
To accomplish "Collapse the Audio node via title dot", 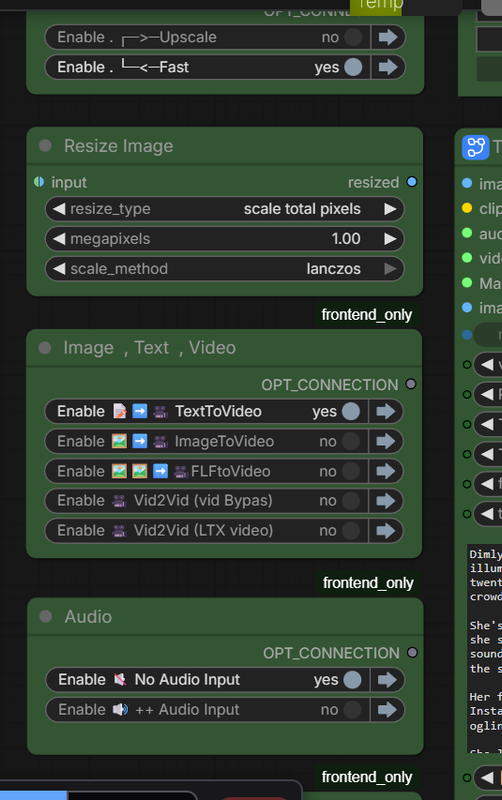I will coord(46,616).
